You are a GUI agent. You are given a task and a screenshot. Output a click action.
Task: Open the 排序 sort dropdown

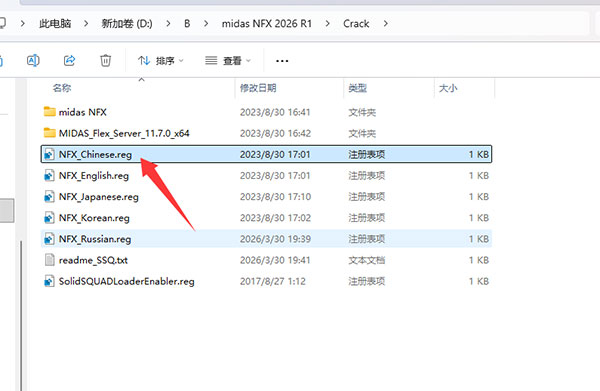[161, 60]
